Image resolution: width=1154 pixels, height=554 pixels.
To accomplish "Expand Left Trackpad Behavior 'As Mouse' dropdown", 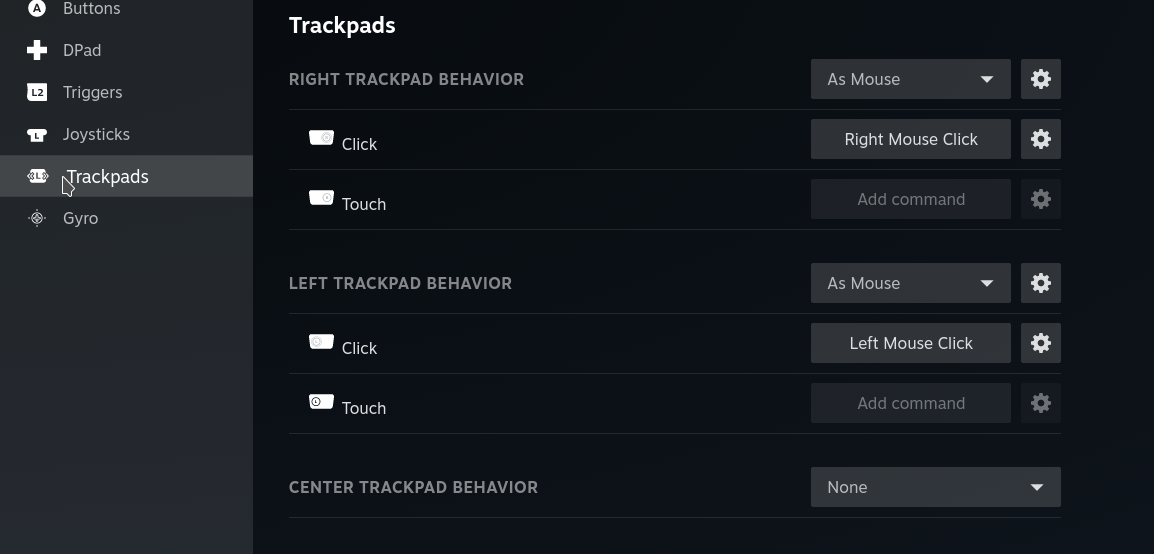I will 910,283.
